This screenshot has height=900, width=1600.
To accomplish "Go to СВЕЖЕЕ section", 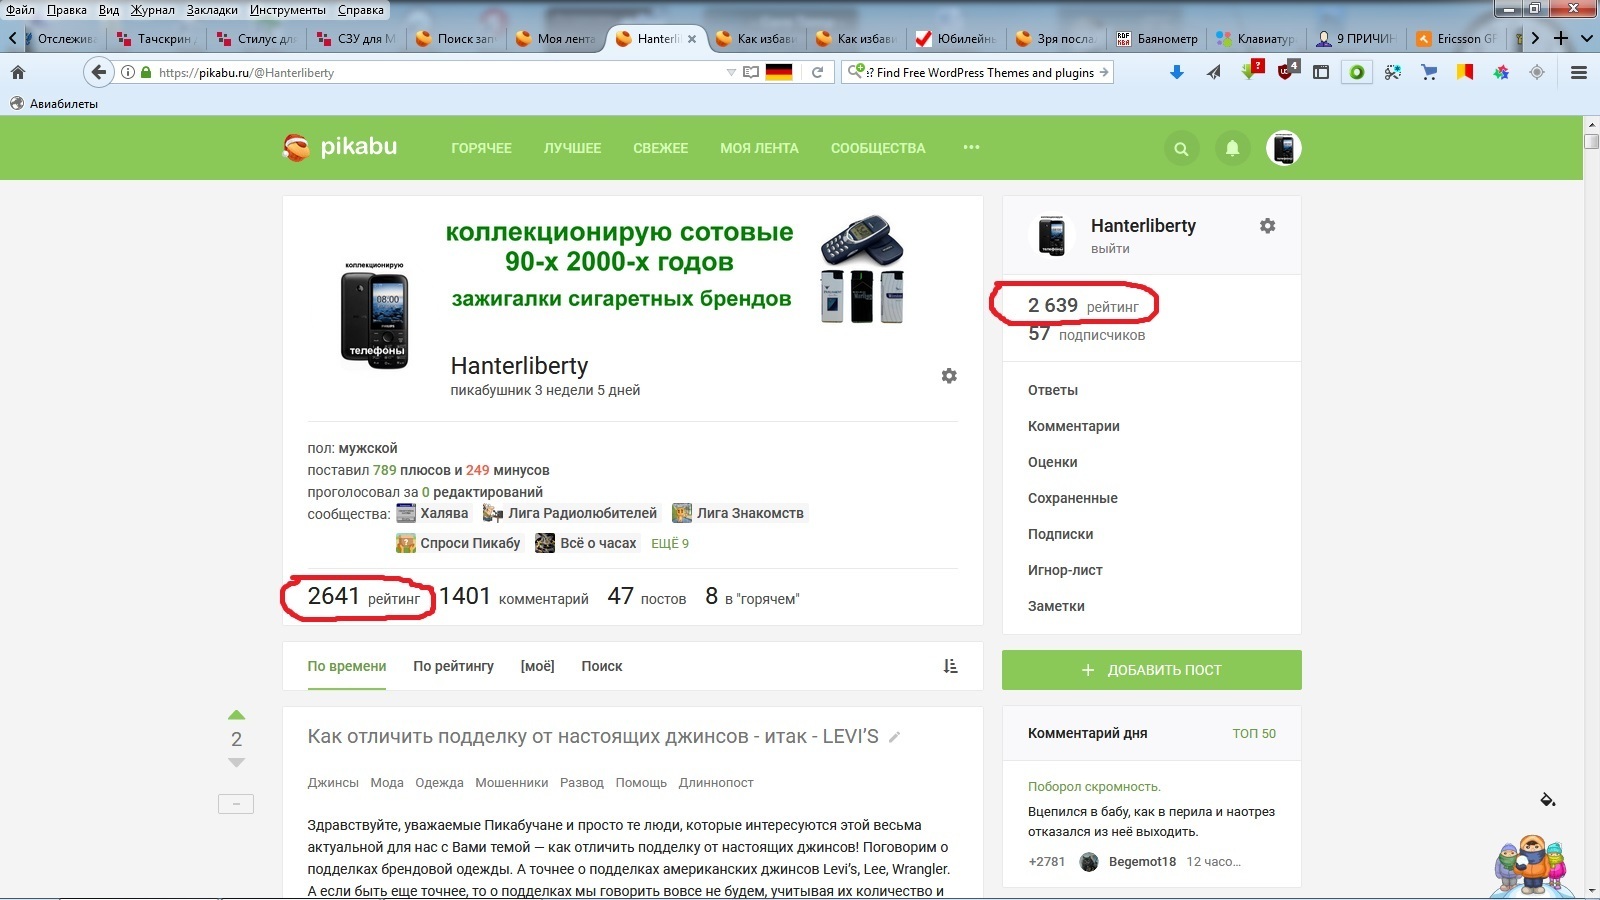I will 660,148.
